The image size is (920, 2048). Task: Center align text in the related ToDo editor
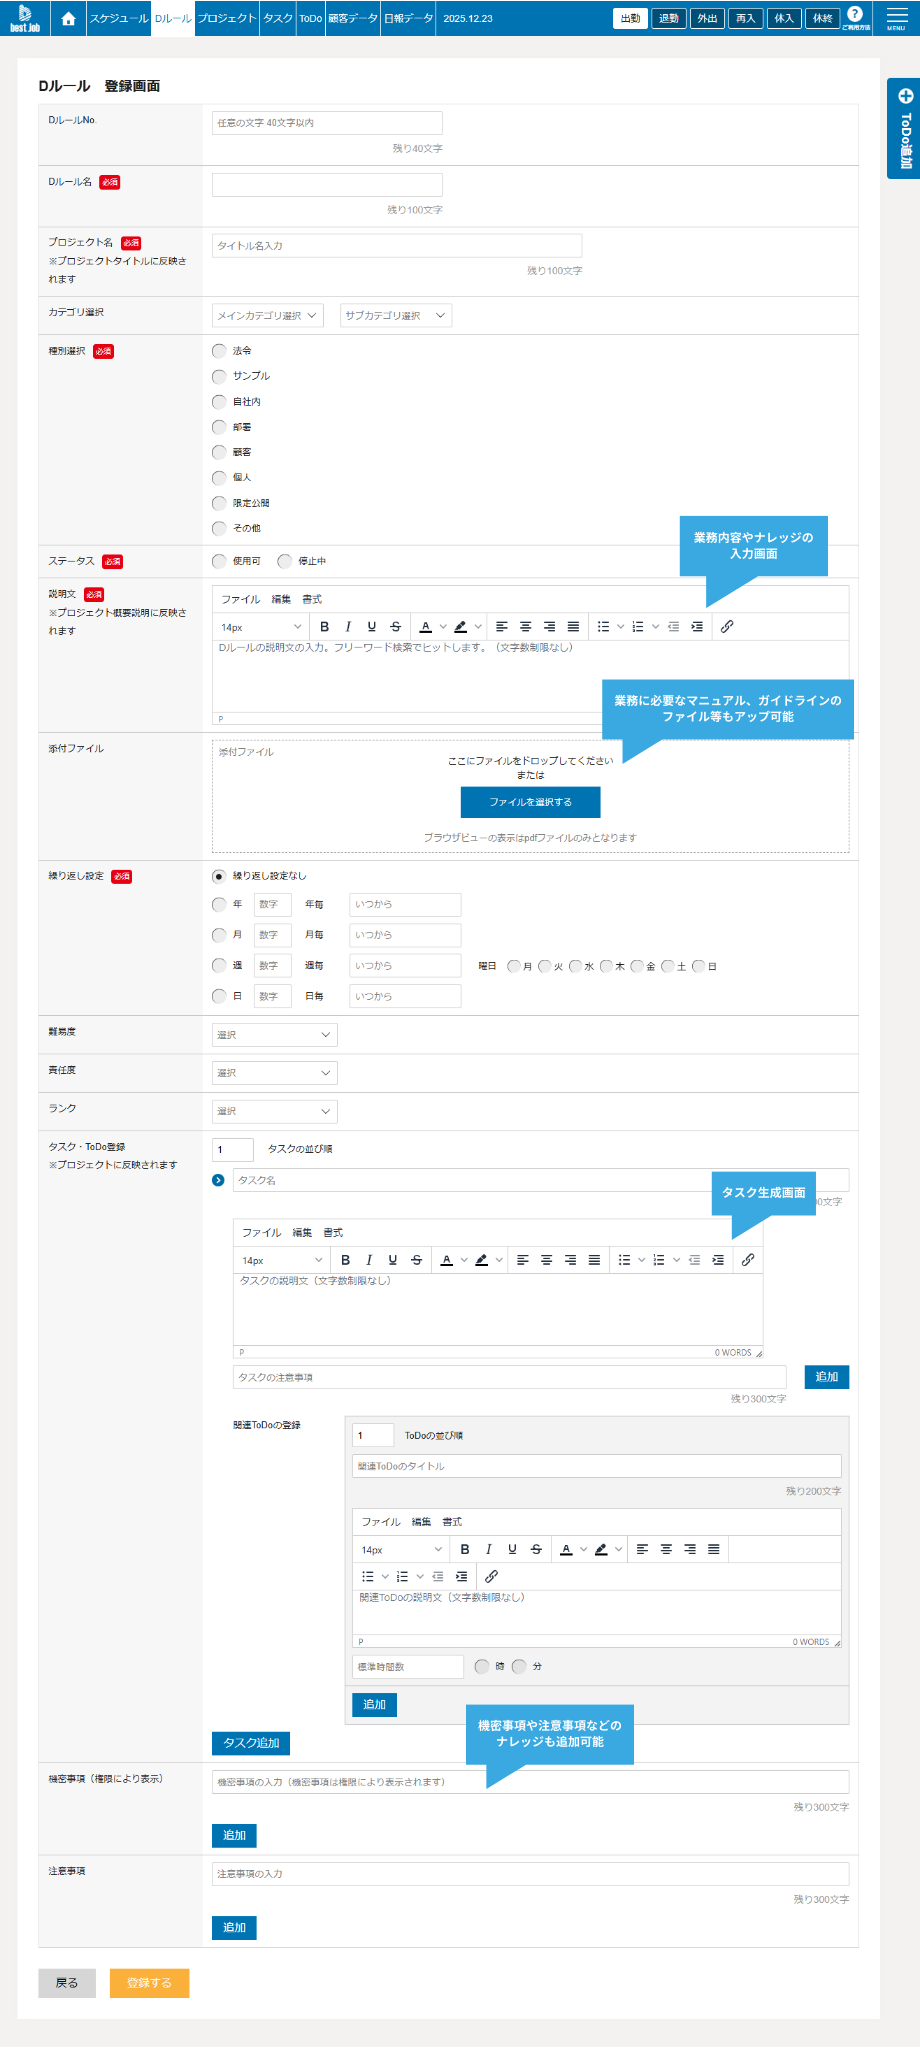pyautogui.click(x=666, y=1549)
